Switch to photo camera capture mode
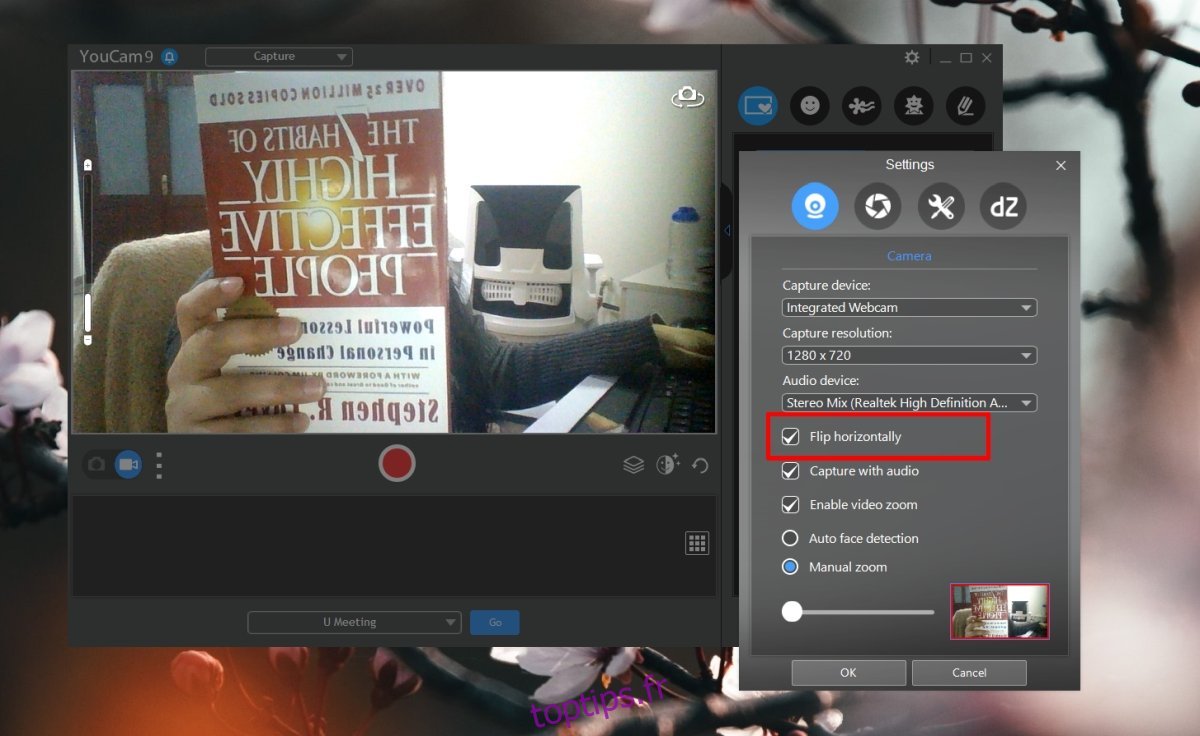 coord(97,465)
